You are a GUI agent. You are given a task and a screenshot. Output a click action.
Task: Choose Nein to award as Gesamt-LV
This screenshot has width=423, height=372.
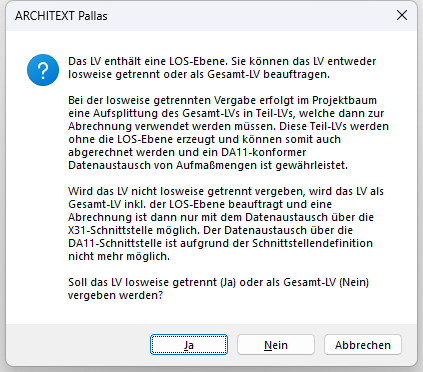tap(276, 345)
